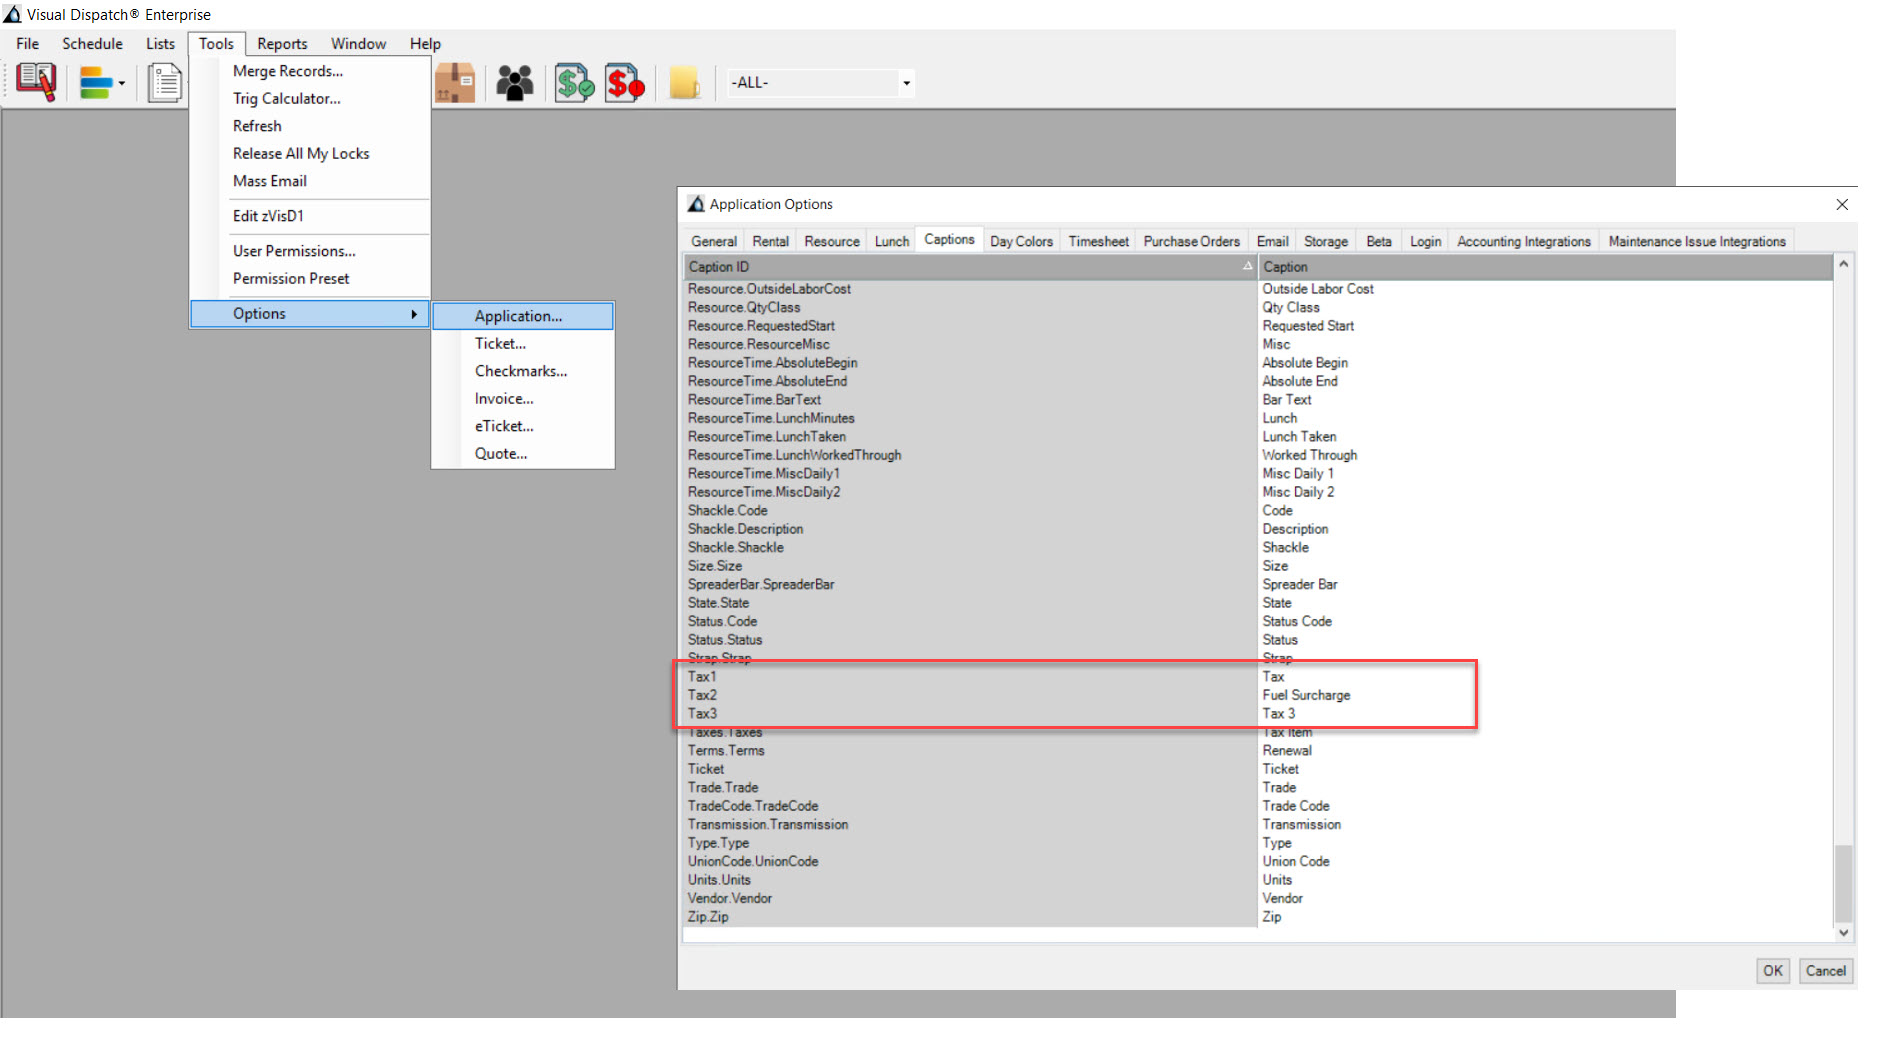This screenshot has width=1882, height=1042.
Task: Click the green checkmark invoice icon
Action: coord(575,82)
